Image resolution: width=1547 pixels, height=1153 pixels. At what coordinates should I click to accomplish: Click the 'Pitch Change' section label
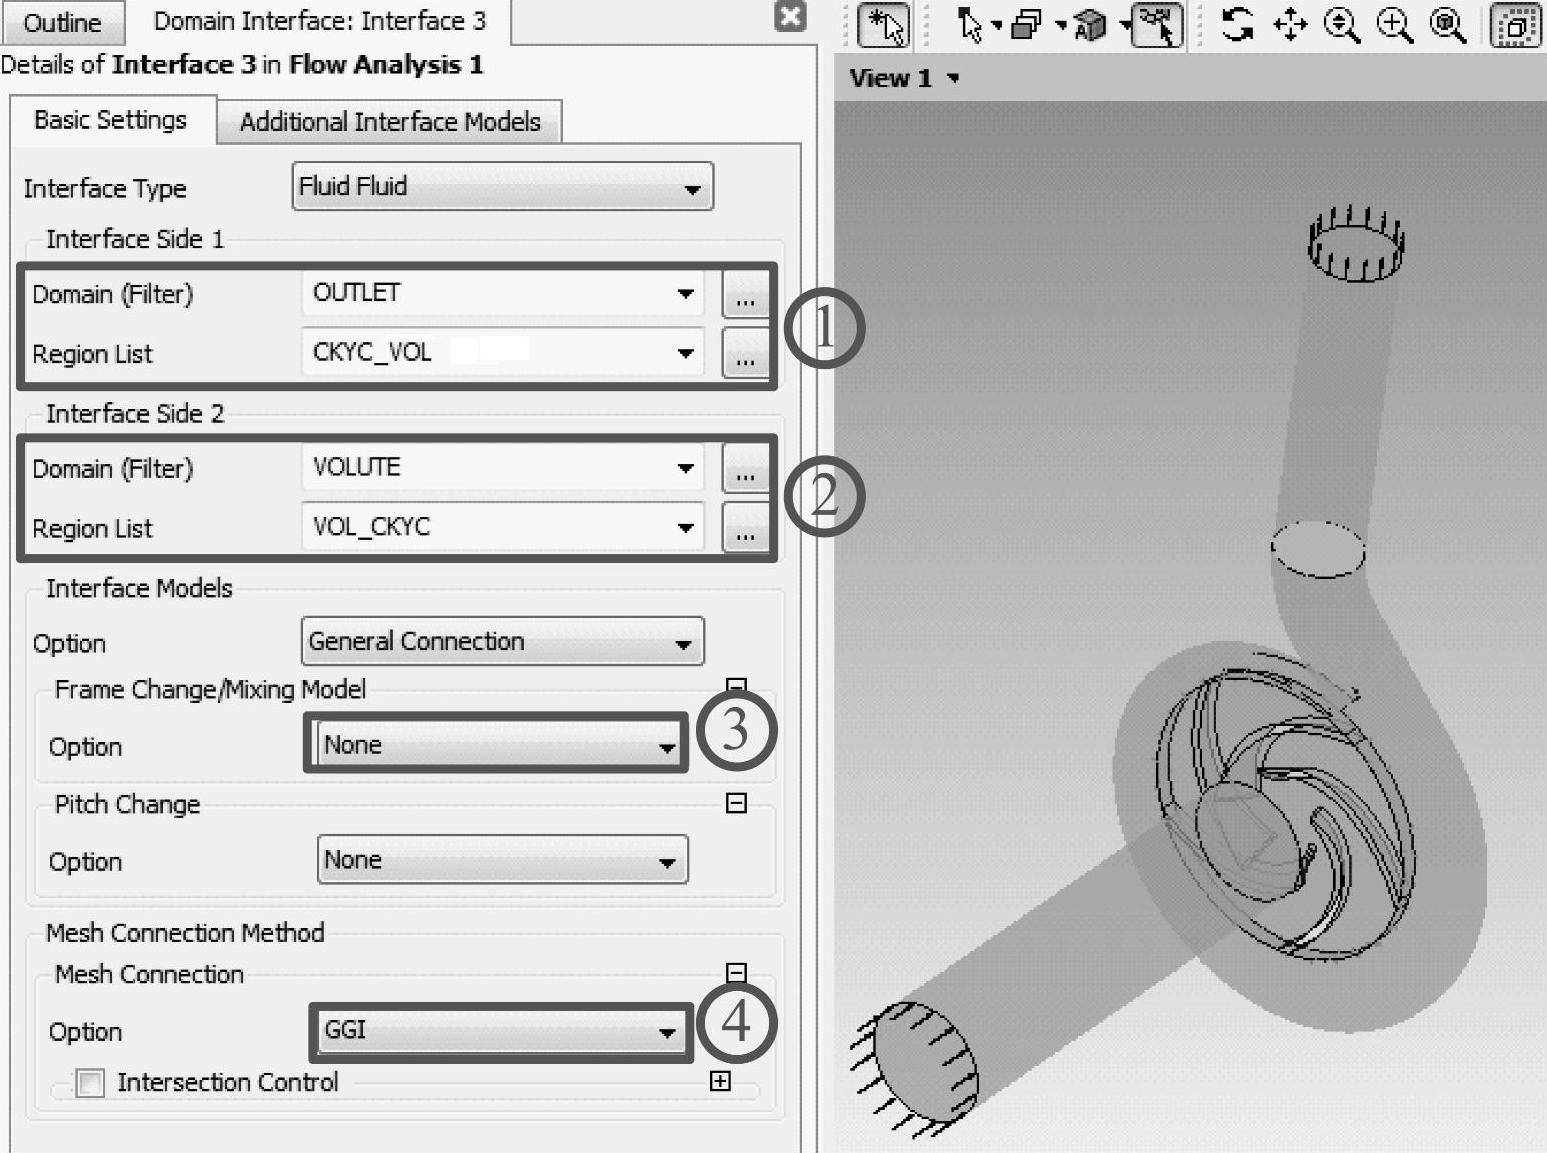click(x=127, y=805)
